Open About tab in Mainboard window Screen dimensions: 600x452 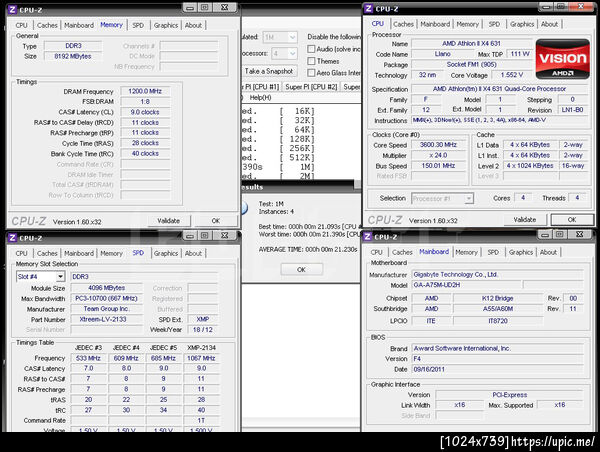point(548,252)
